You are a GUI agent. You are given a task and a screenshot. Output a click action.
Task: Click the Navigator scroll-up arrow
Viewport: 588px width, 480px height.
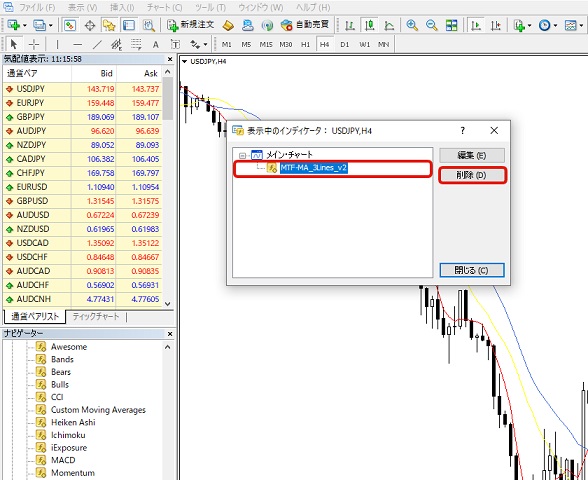[x=168, y=347]
